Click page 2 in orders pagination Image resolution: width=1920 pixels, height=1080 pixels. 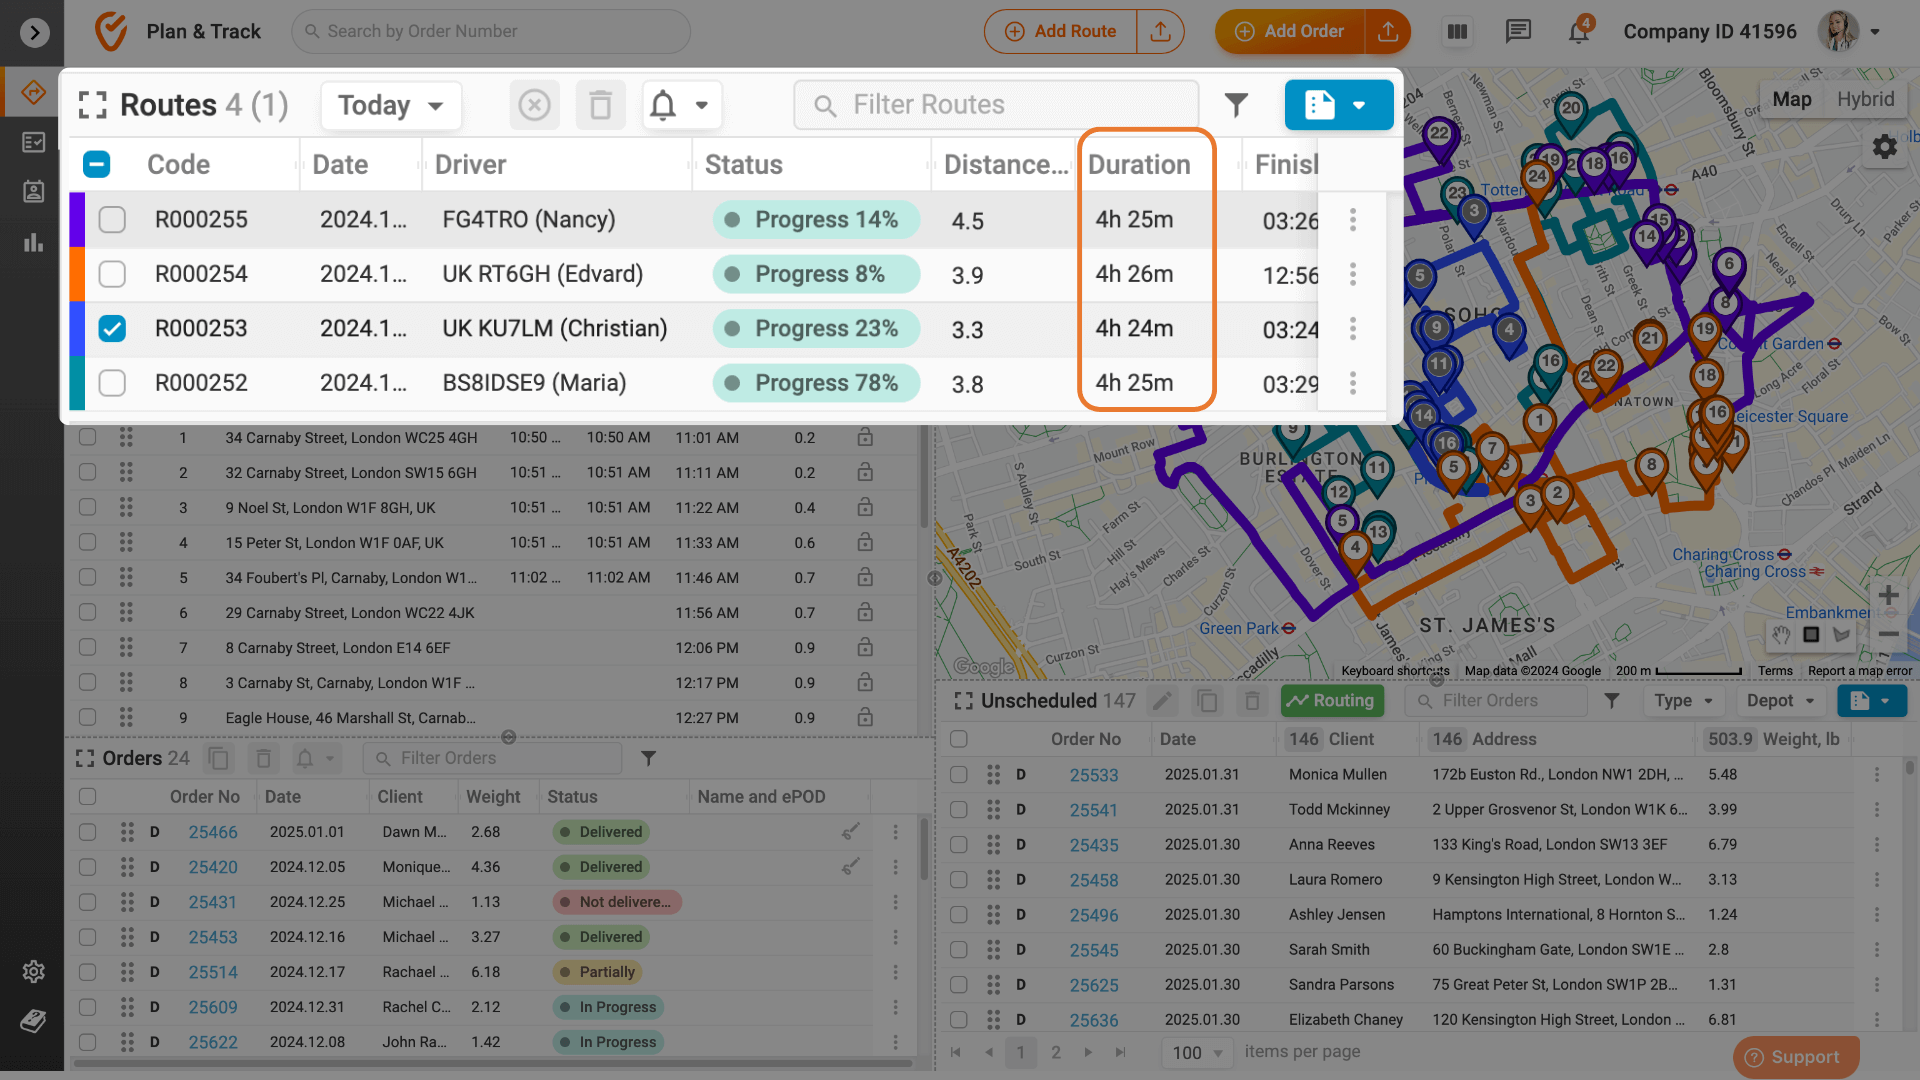pyautogui.click(x=1055, y=1051)
